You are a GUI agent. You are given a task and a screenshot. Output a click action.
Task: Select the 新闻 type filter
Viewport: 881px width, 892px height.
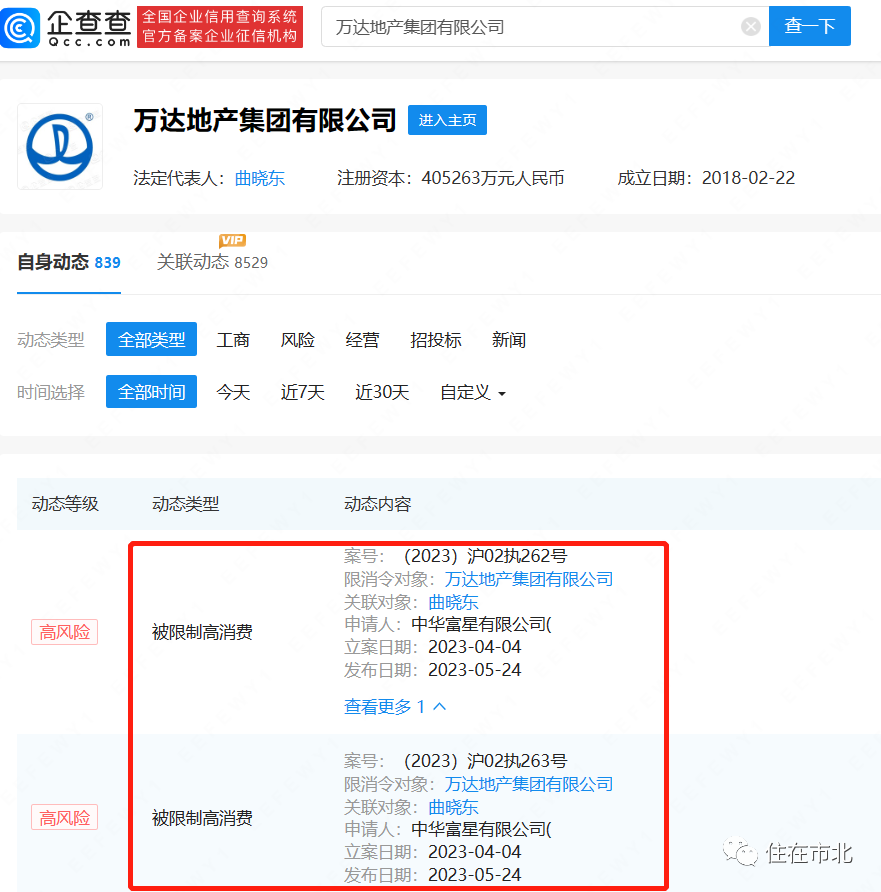[508, 340]
